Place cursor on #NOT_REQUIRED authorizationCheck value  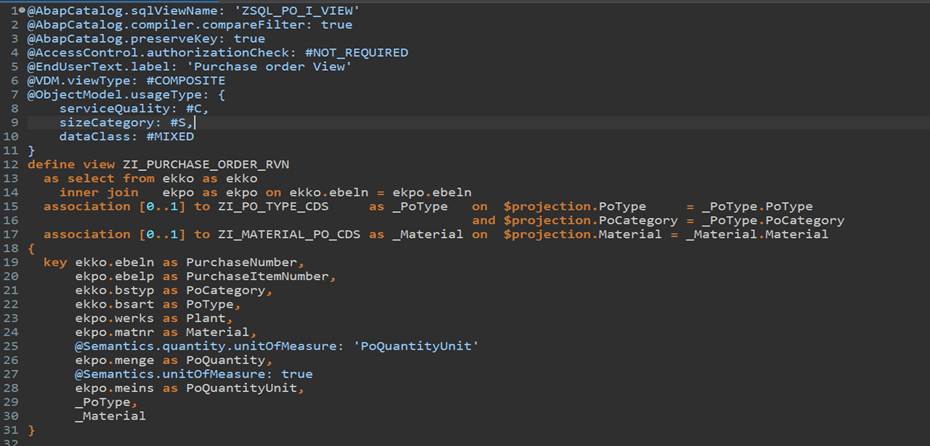[356, 53]
